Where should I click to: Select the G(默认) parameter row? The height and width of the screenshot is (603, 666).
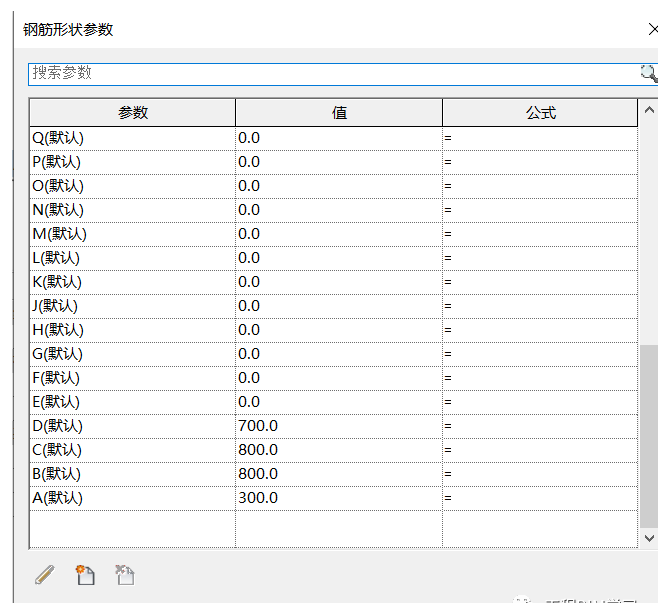(x=333, y=354)
